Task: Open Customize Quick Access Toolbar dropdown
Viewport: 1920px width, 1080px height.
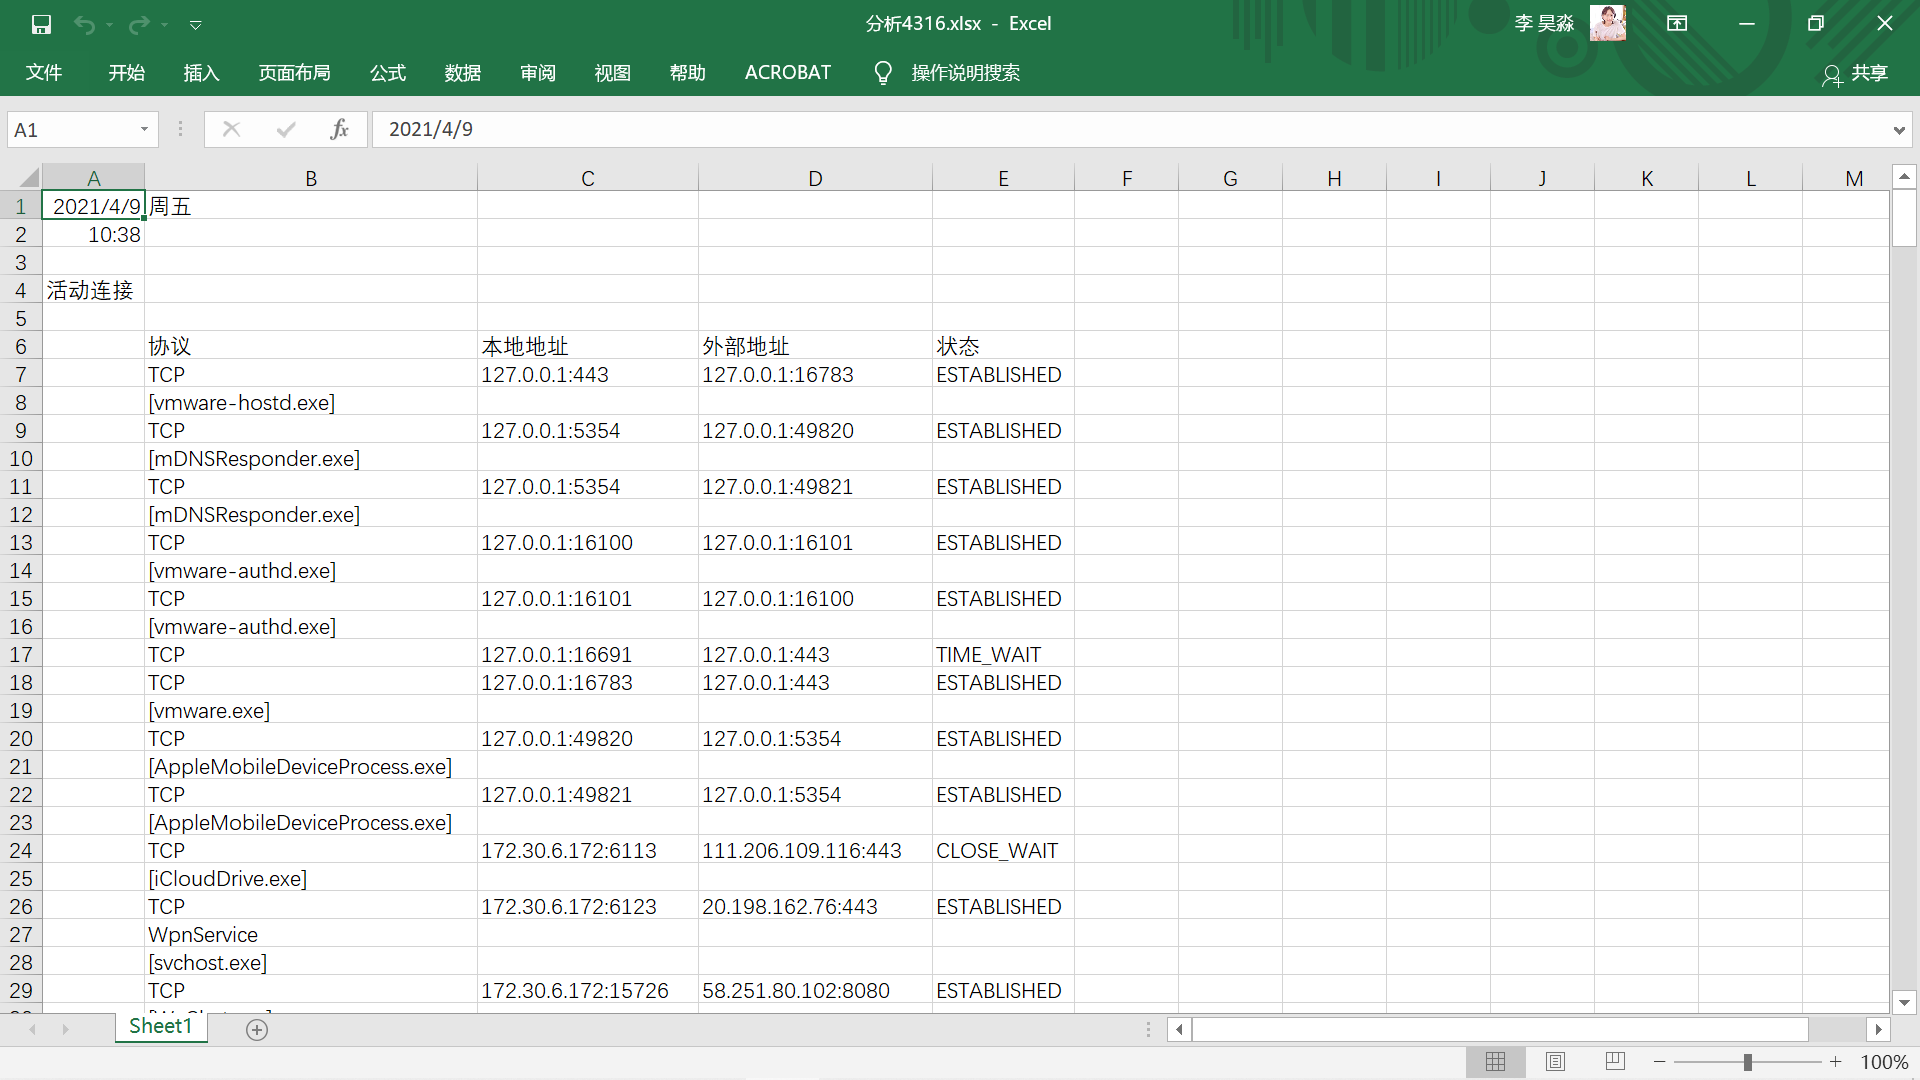Action: point(196,24)
